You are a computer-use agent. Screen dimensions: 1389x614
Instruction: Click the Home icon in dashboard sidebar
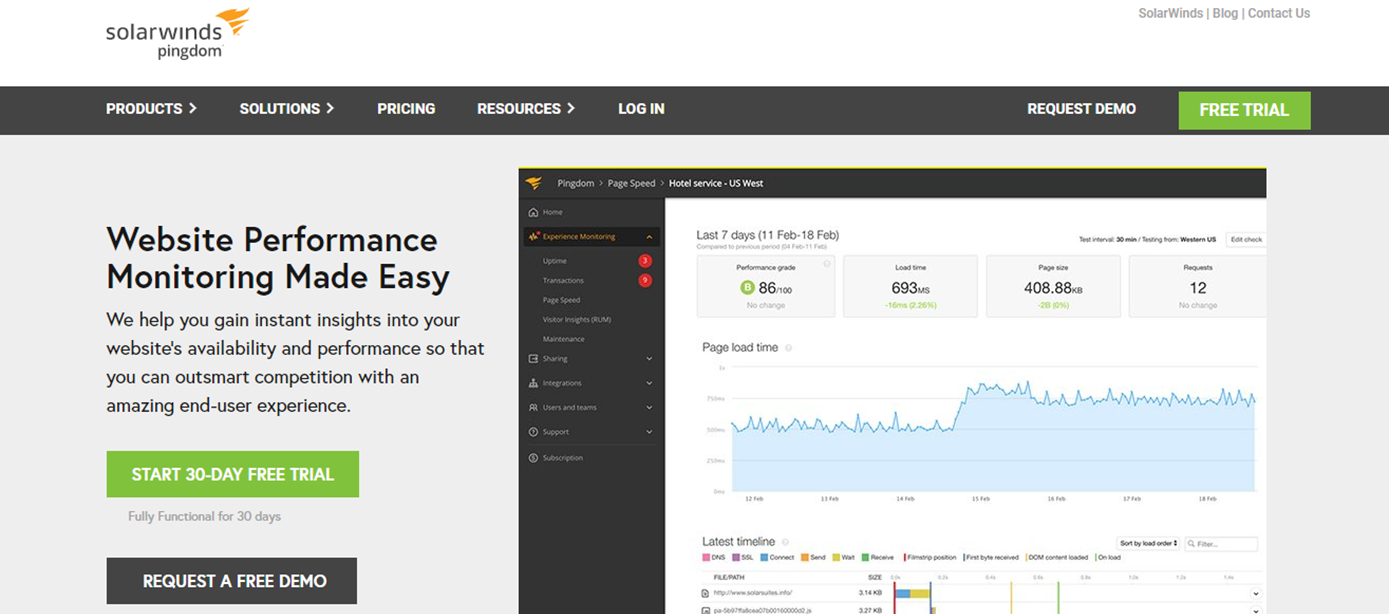[533, 212]
